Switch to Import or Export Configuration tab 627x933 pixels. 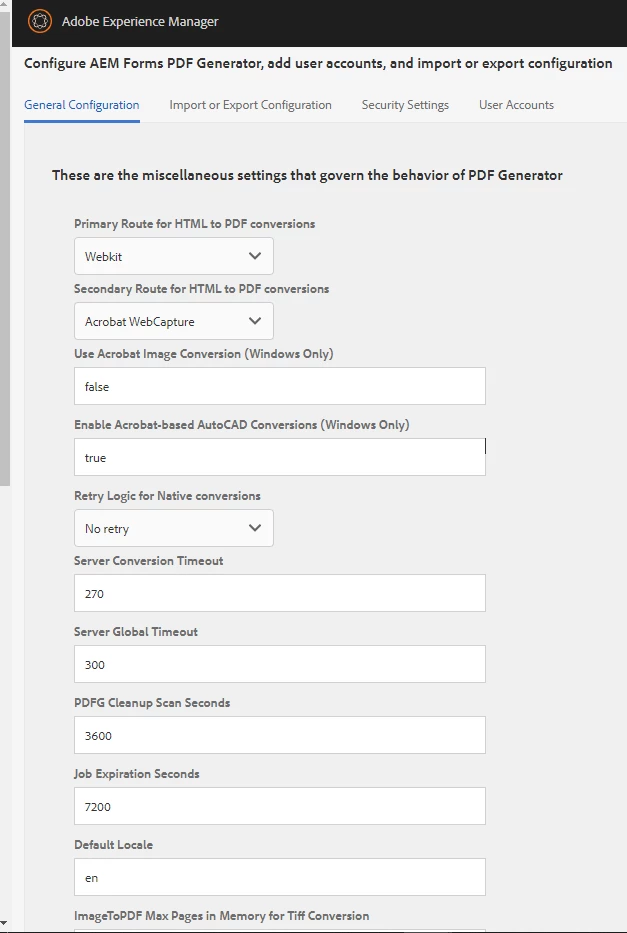250,105
